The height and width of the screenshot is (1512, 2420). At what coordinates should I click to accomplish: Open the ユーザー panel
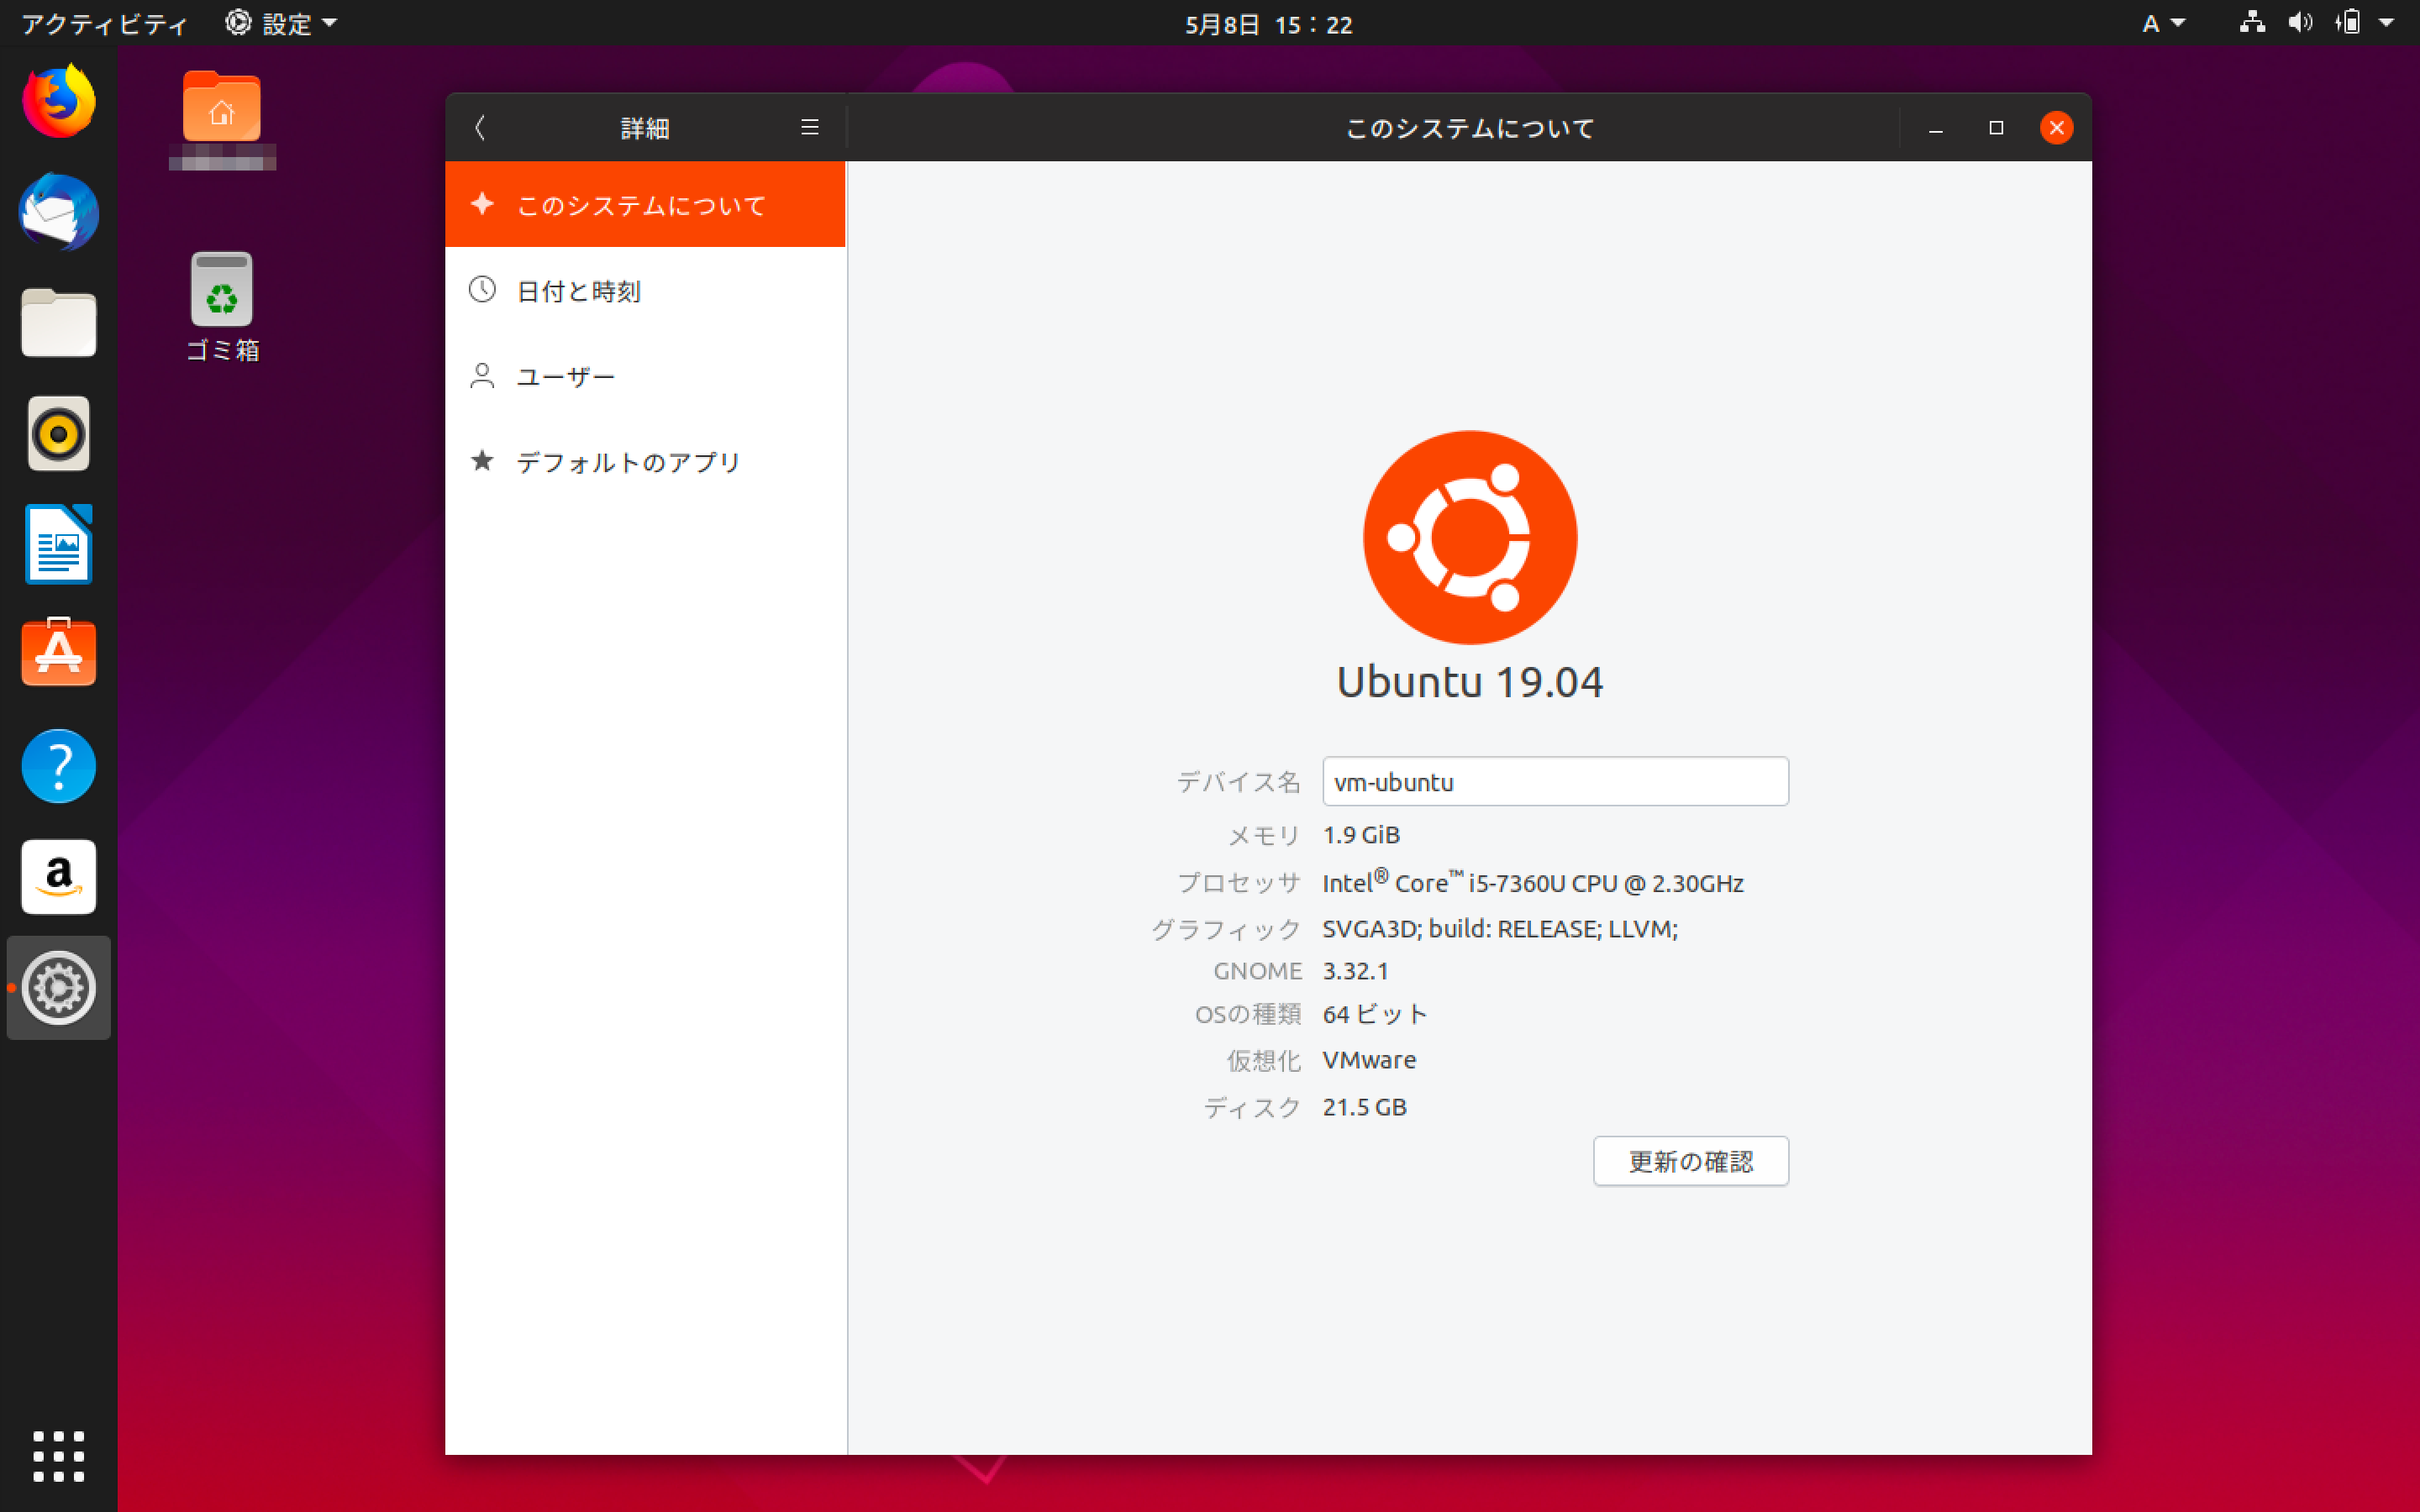click(x=645, y=376)
